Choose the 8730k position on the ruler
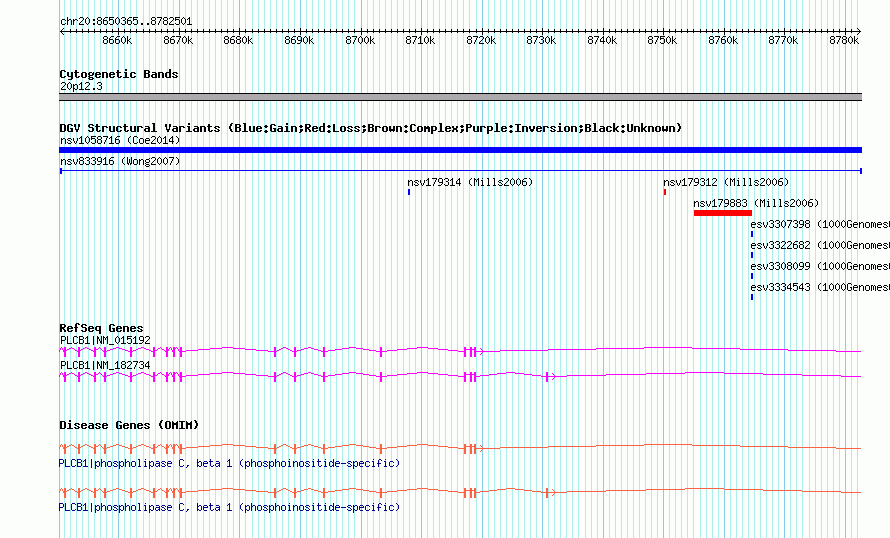The height and width of the screenshot is (538, 890). coord(541,40)
